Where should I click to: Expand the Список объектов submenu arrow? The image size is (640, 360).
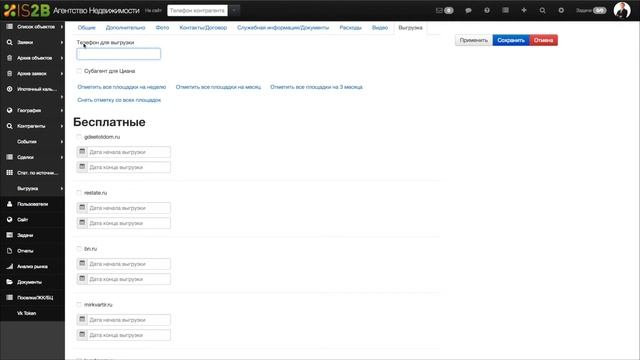coord(62,27)
